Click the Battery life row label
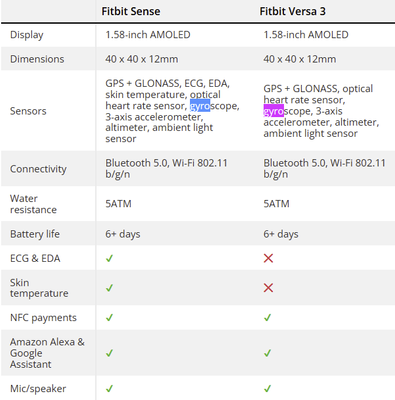Image resolution: width=395 pixels, height=400 pixels. click(35, 234)
